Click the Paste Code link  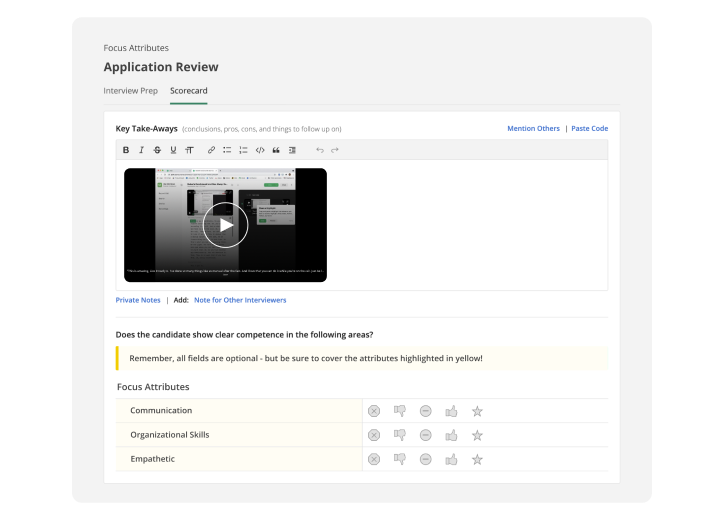[x=590, y=128]
